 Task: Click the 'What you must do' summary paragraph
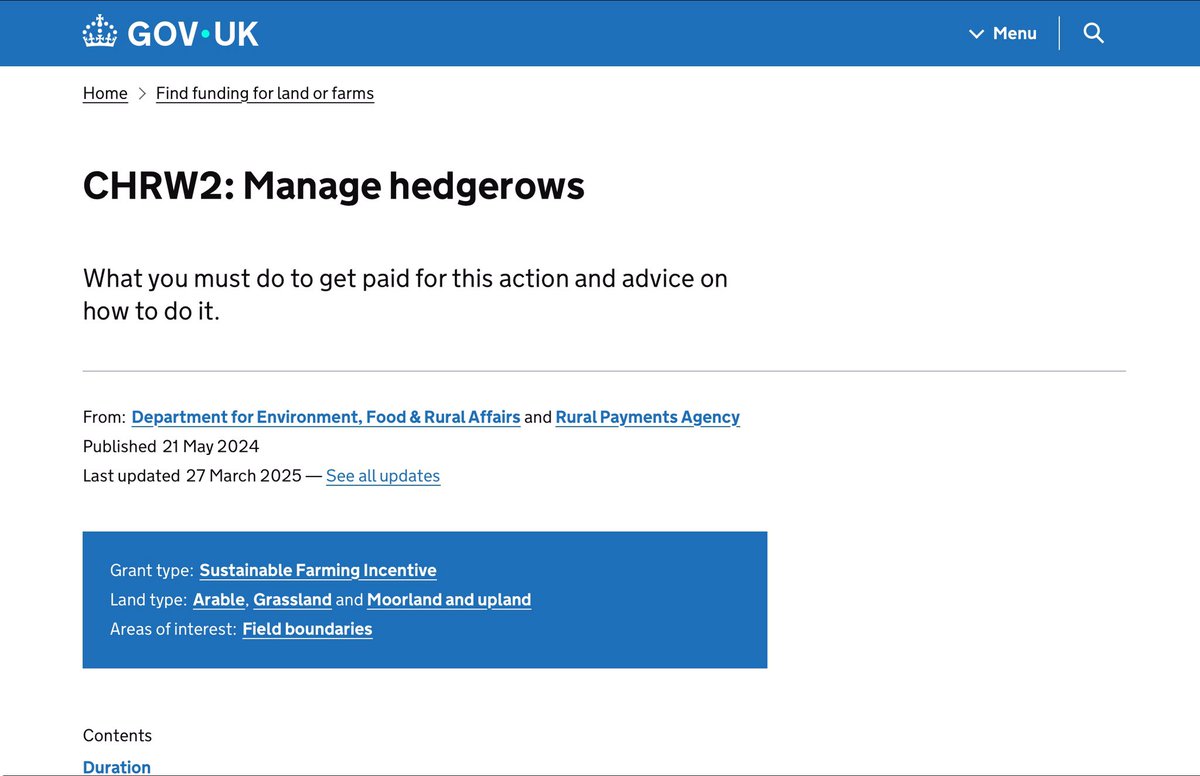point(405,294)
